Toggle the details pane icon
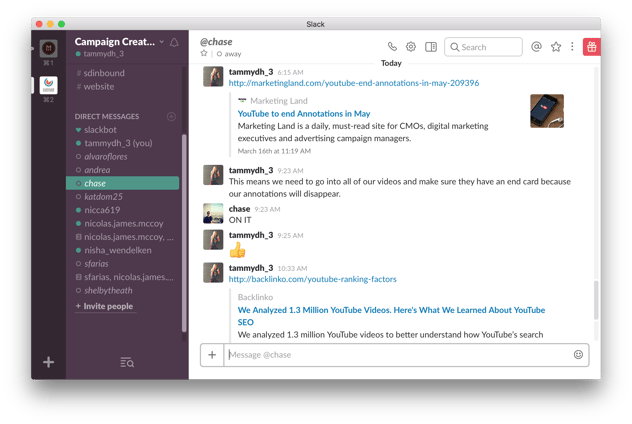Screen dimensions: 632x424 coord(431,47)
